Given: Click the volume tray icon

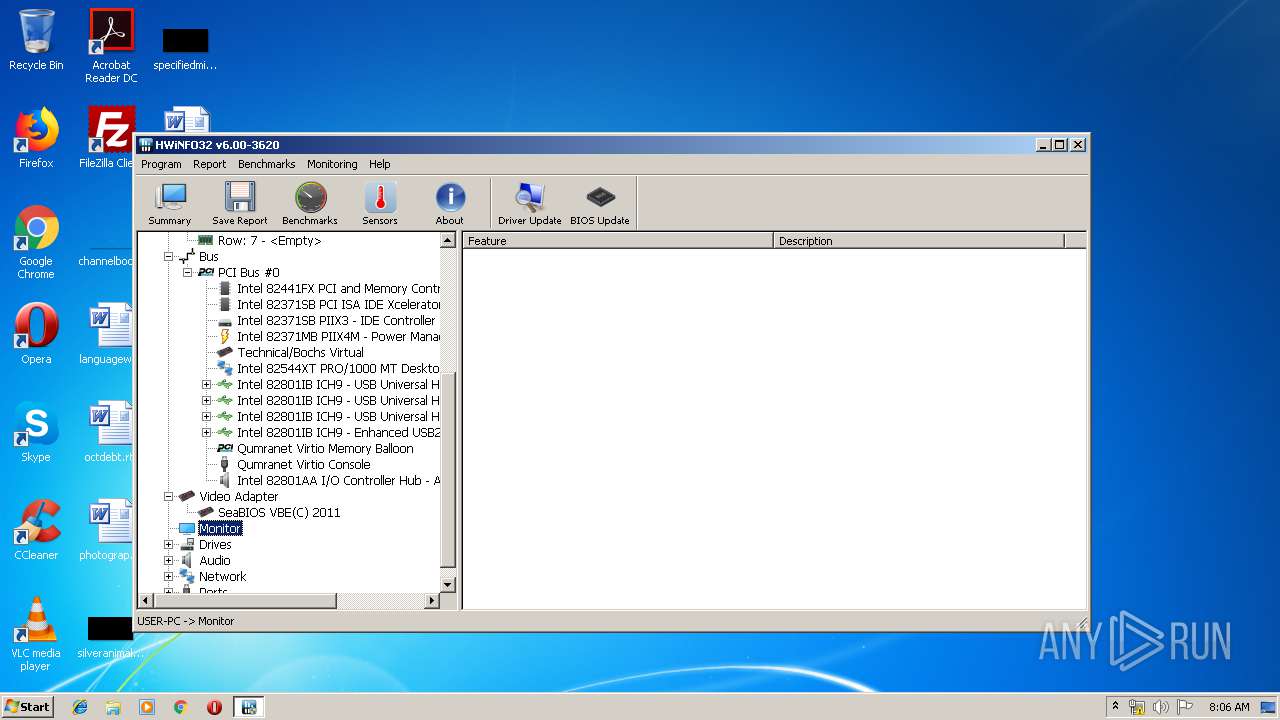Looking at the screenshot, I should [x=1160, y=707].
